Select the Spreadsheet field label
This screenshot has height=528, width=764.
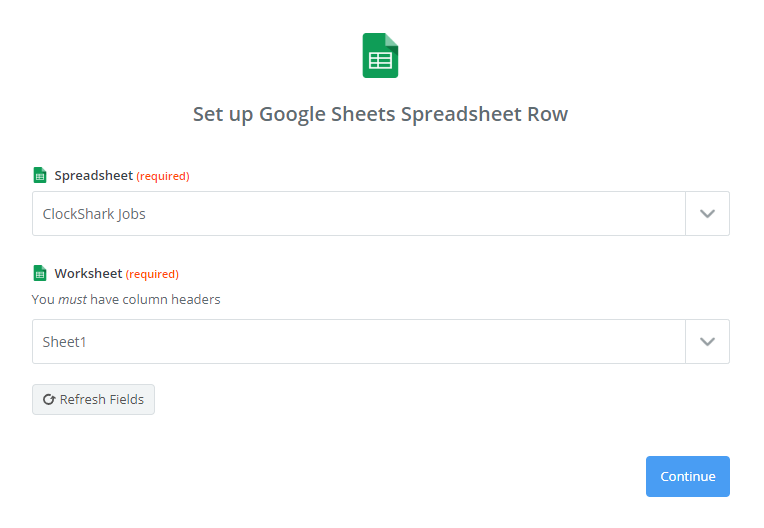click(x=94, y=175)
